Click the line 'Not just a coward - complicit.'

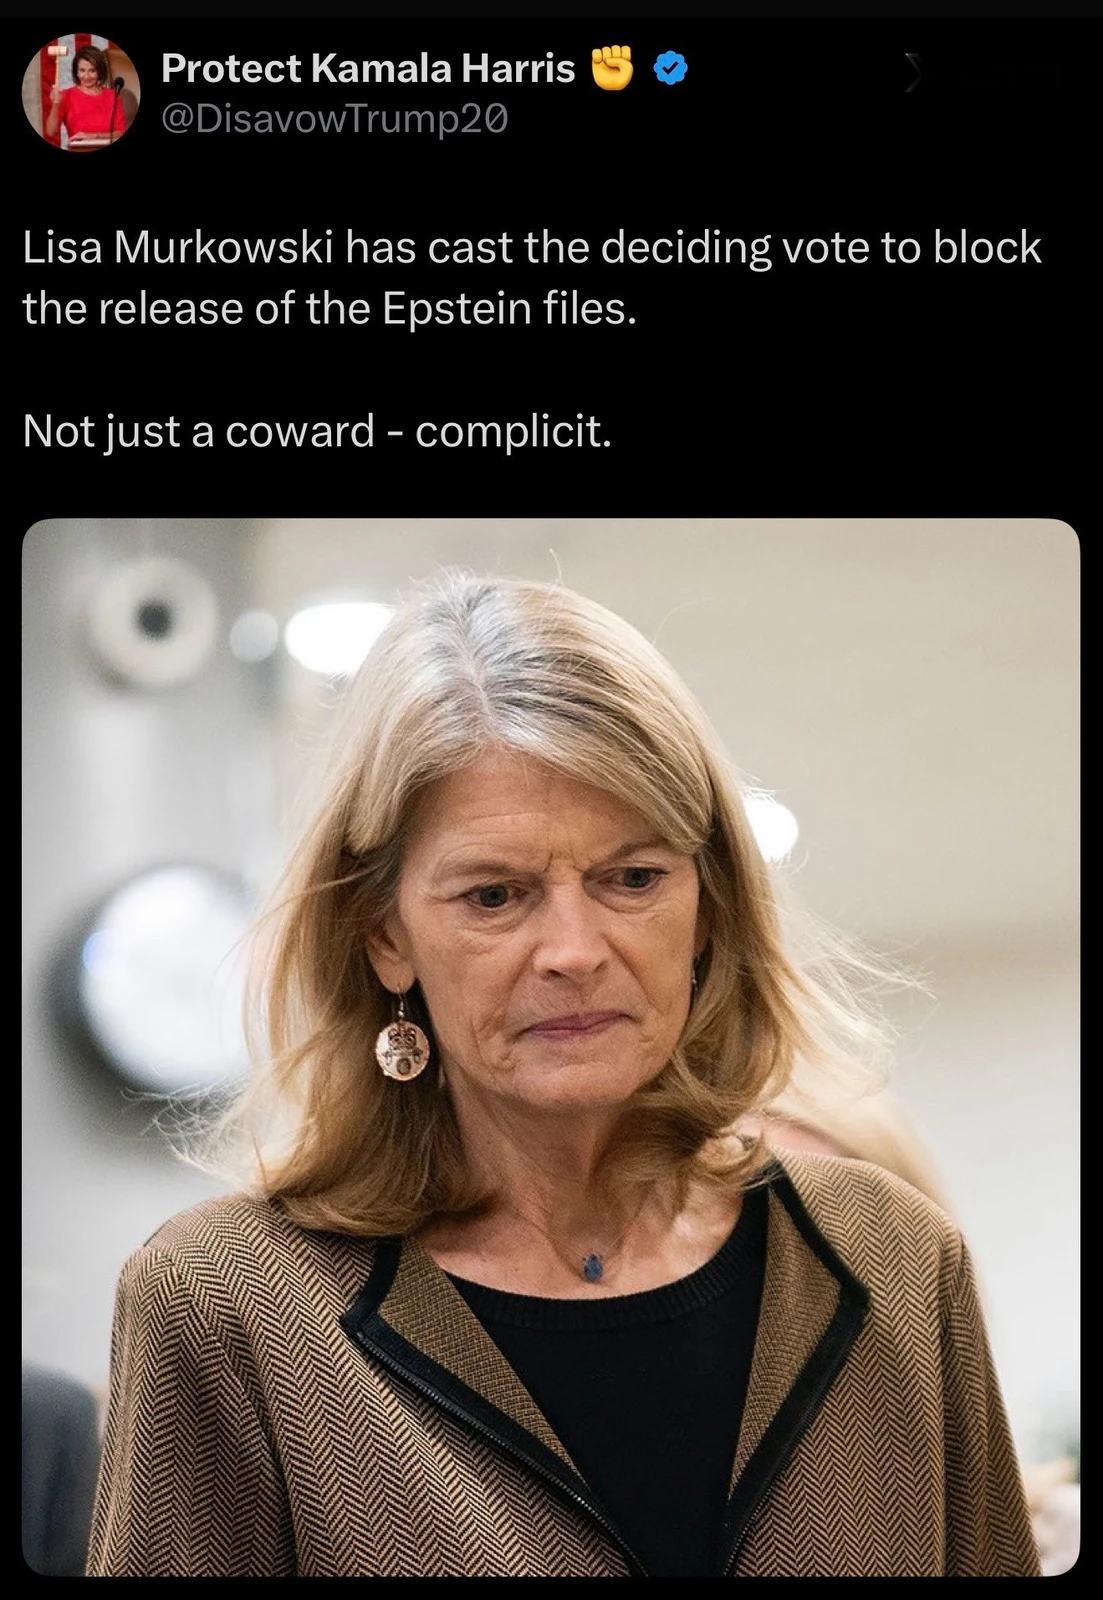317,431
